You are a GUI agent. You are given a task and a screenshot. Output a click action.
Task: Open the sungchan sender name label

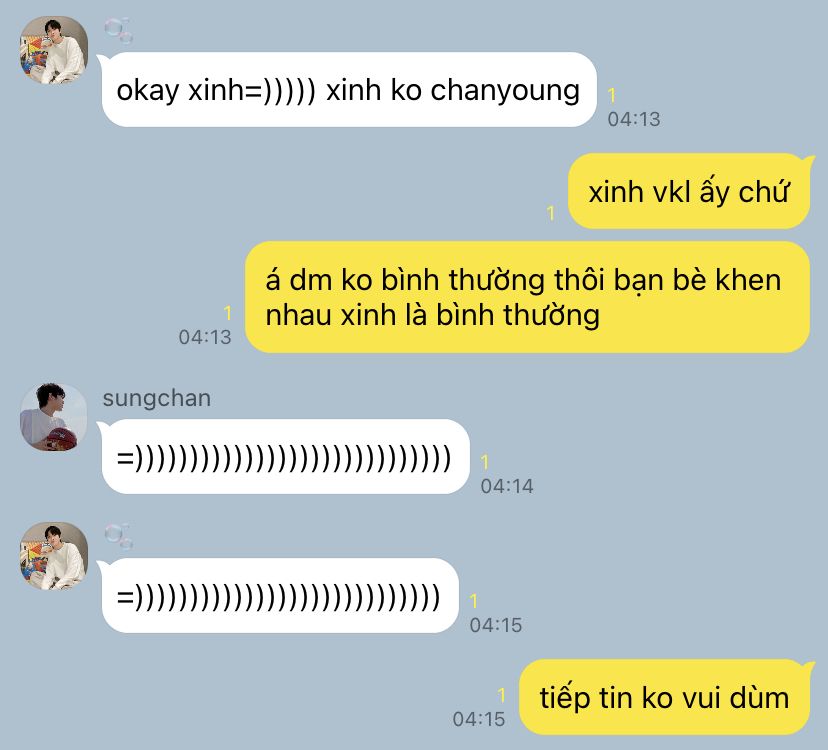click(x=157, y=398)
